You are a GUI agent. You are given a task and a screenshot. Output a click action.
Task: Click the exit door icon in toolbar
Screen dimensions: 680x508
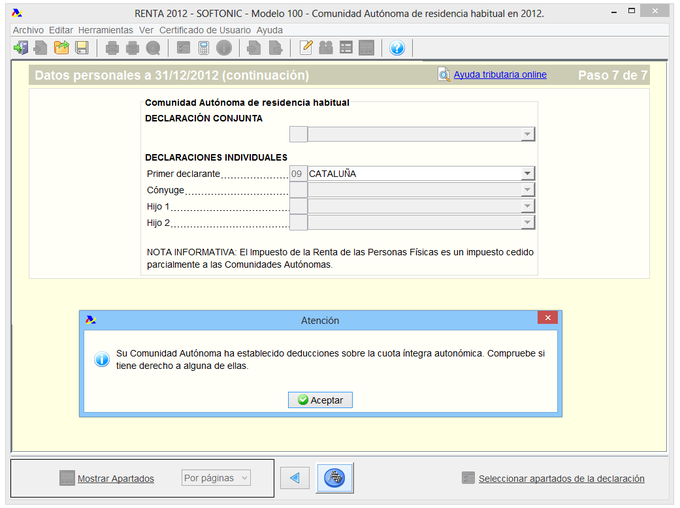click(x=20, y=47)
